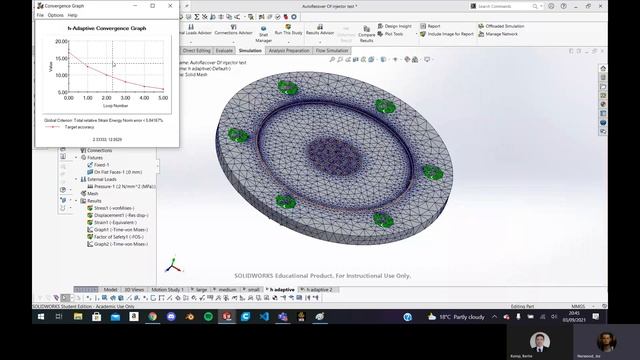Select Fixed-1 fixture

click(98, 165)
